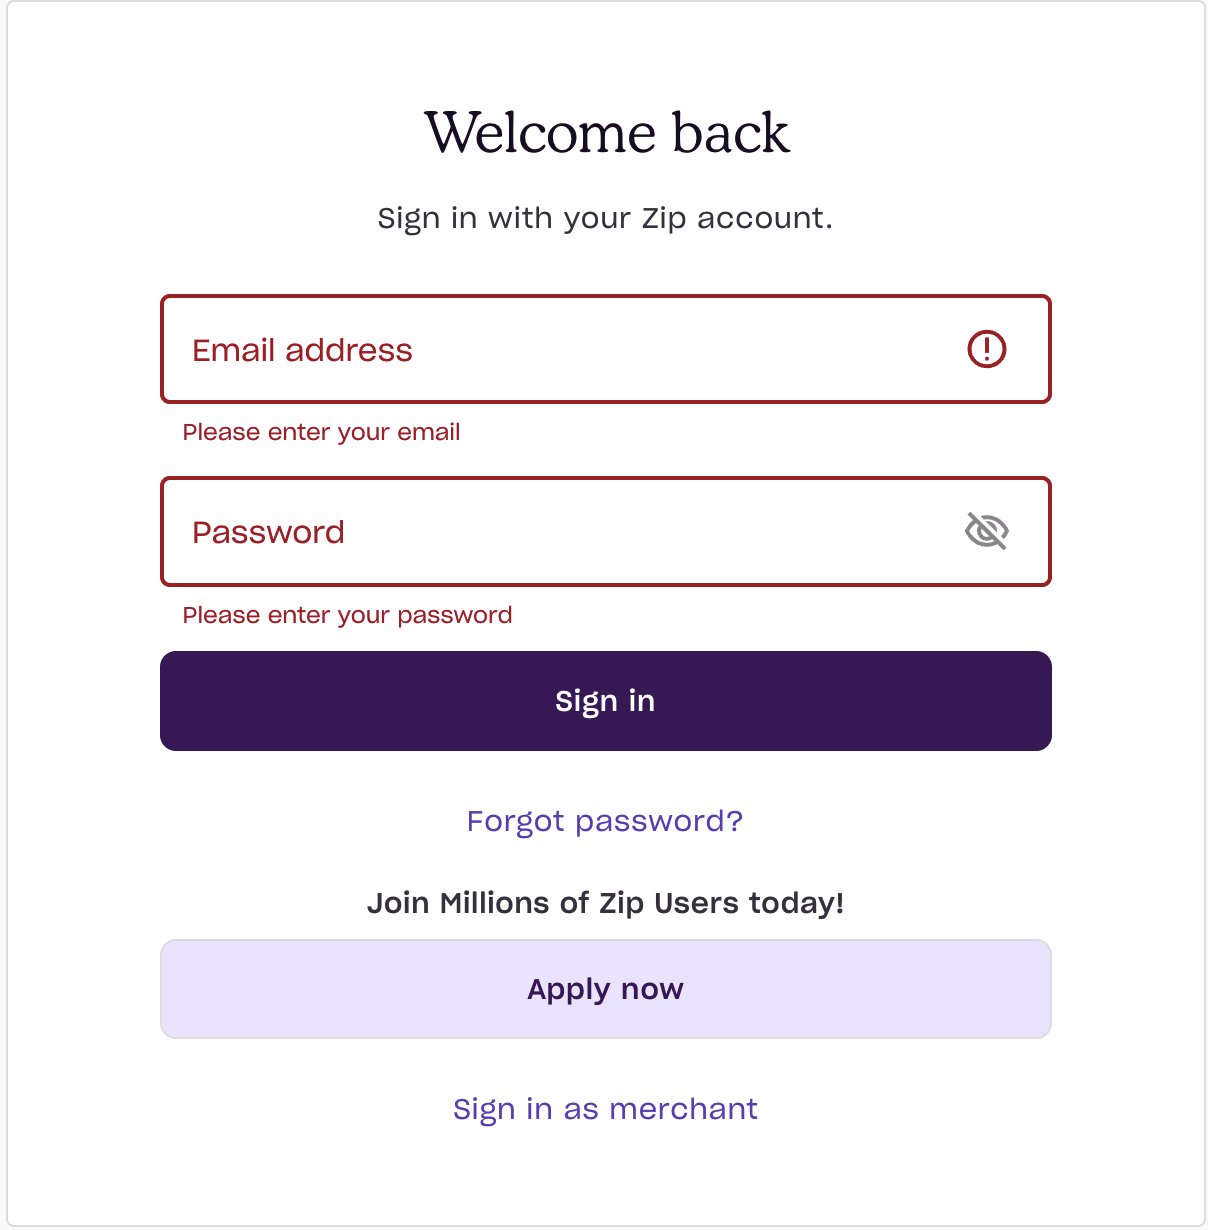Open Sign in as merchant
This screenshot has width=1208, height=1230.
point(605,1108)
